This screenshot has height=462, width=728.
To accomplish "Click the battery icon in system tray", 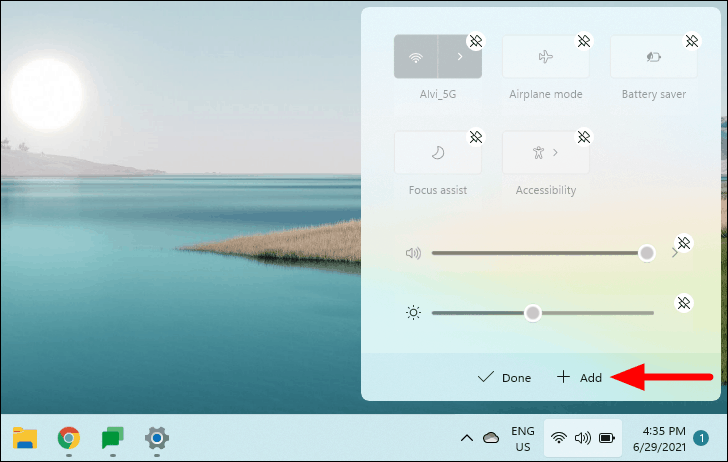I will tap(607, 438).
